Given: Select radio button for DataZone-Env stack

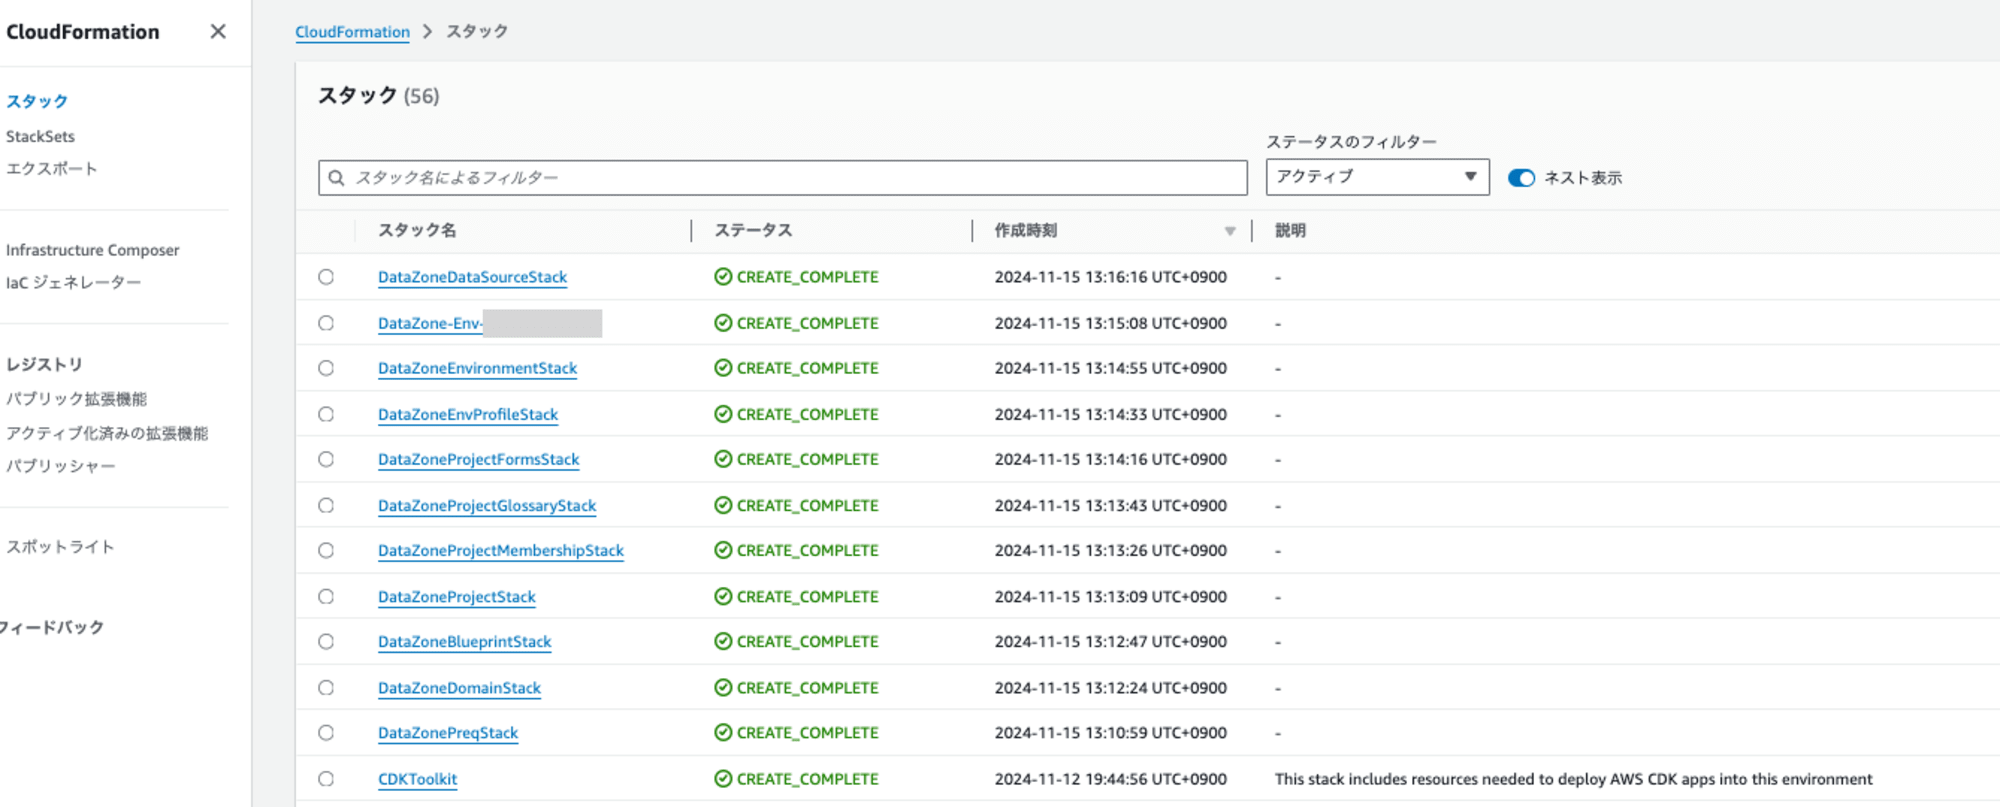Looking at the screenshot, I should pos(326,323).
